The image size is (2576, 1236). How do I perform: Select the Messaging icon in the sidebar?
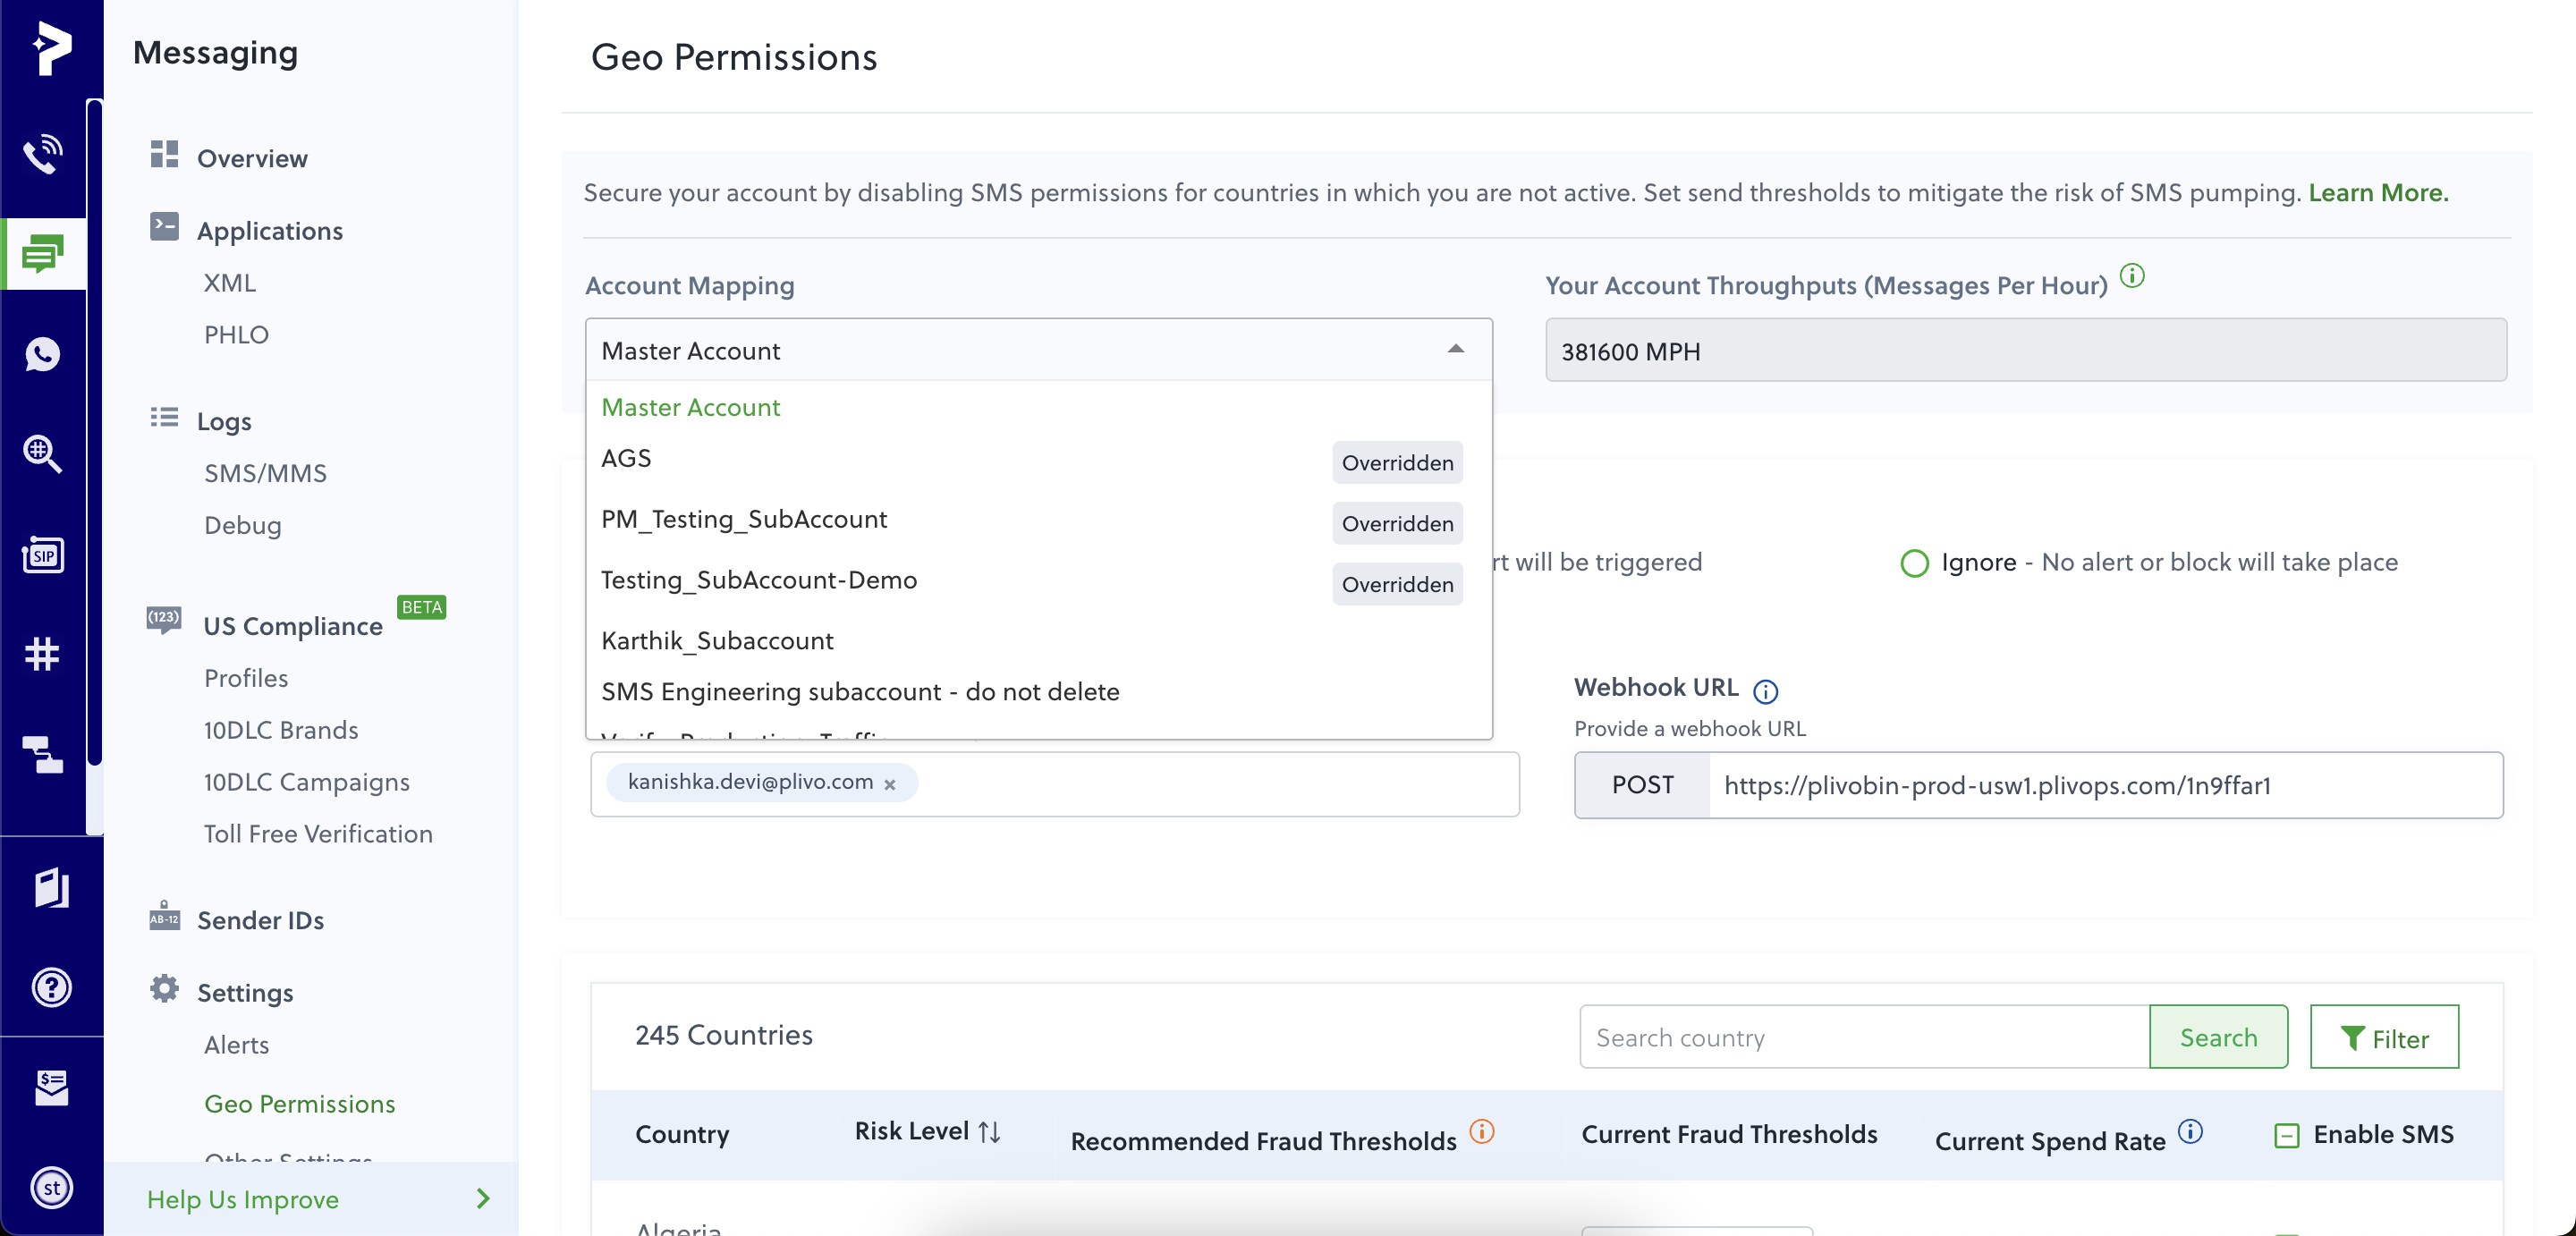pos(42,253)
